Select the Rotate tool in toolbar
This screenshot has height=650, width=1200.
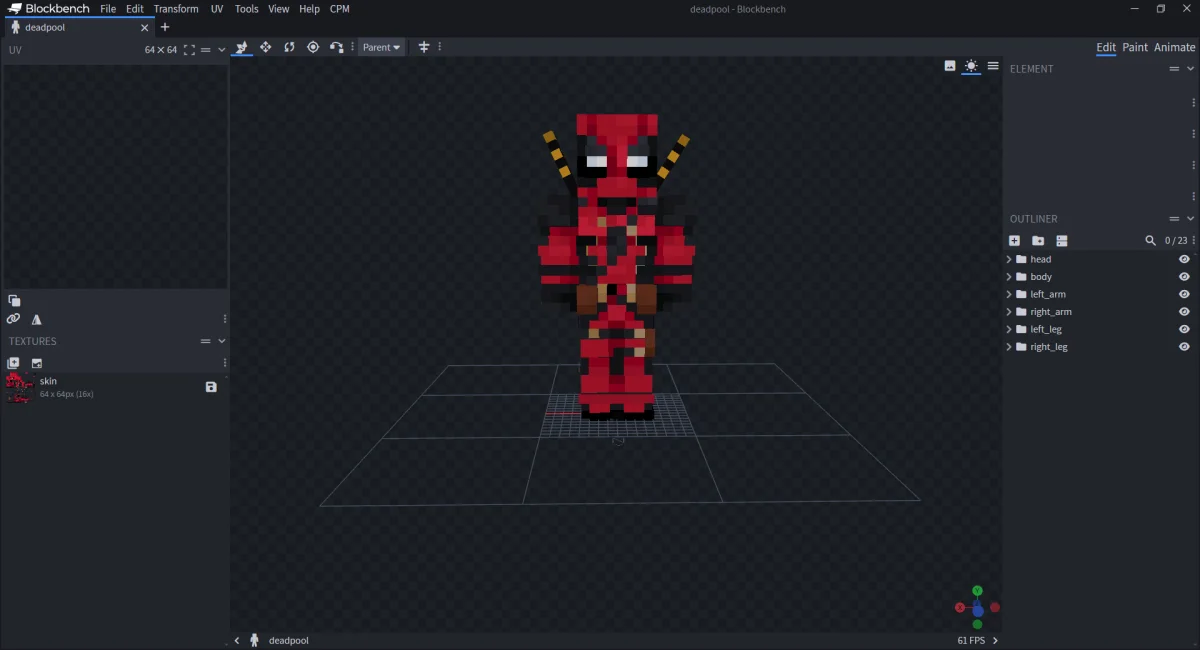[x=289, y=47]
